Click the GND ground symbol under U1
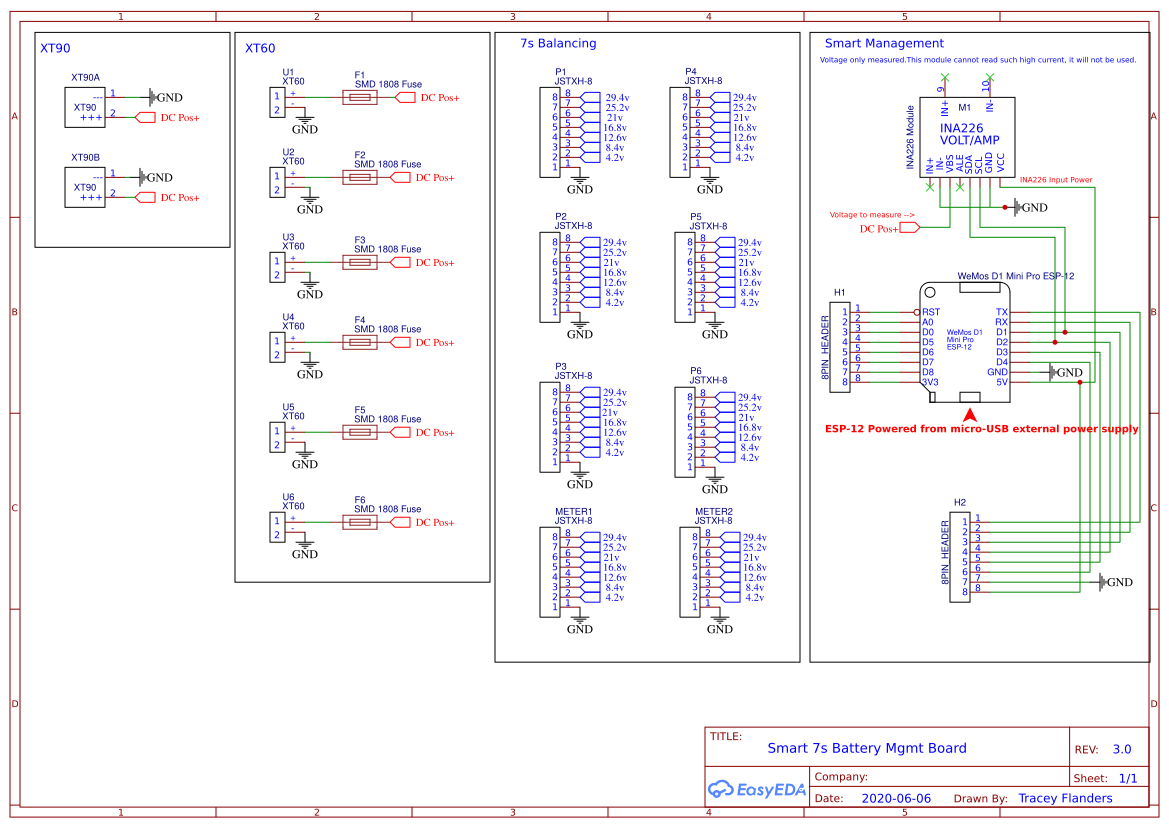Image resolution: width=1169 pixels, height=828 pixels. pyautogui.click(x=304, y=122)
